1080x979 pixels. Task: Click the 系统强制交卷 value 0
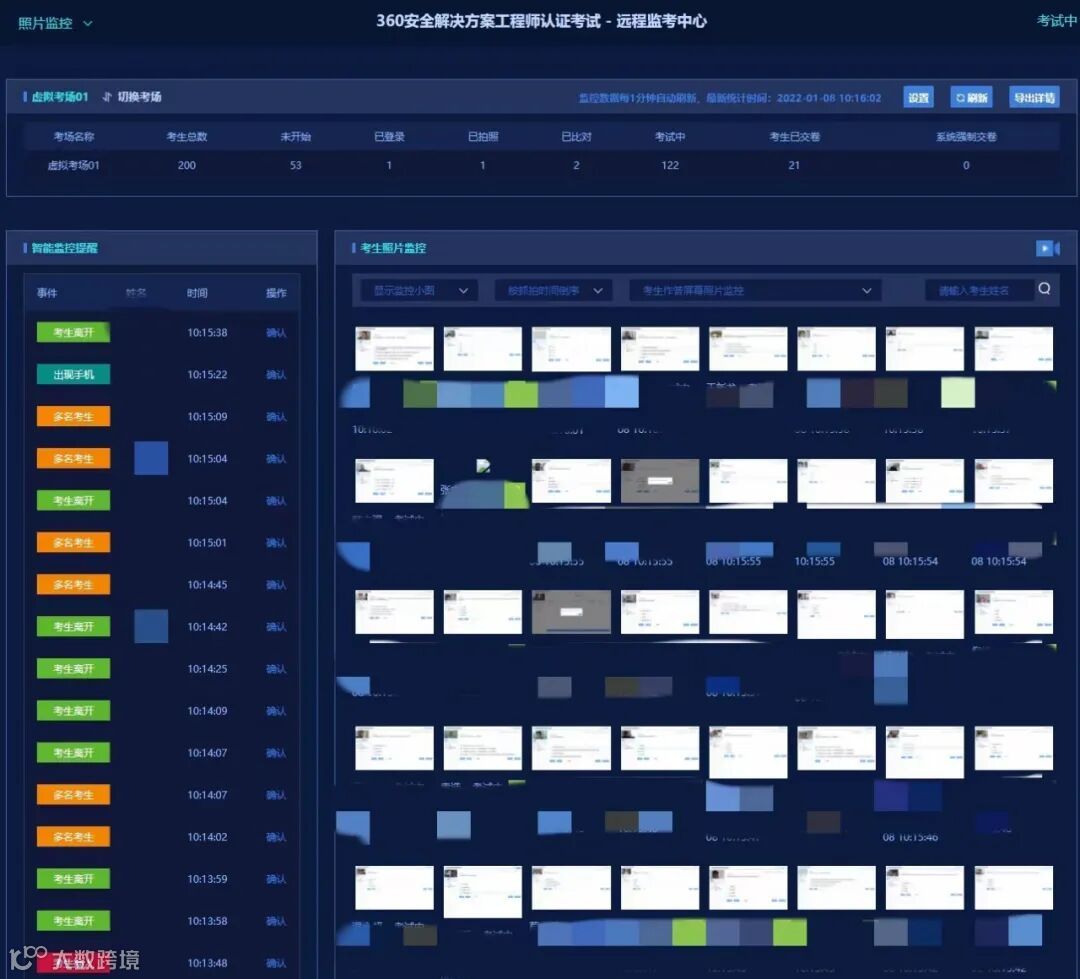click(x=966, y=165)
